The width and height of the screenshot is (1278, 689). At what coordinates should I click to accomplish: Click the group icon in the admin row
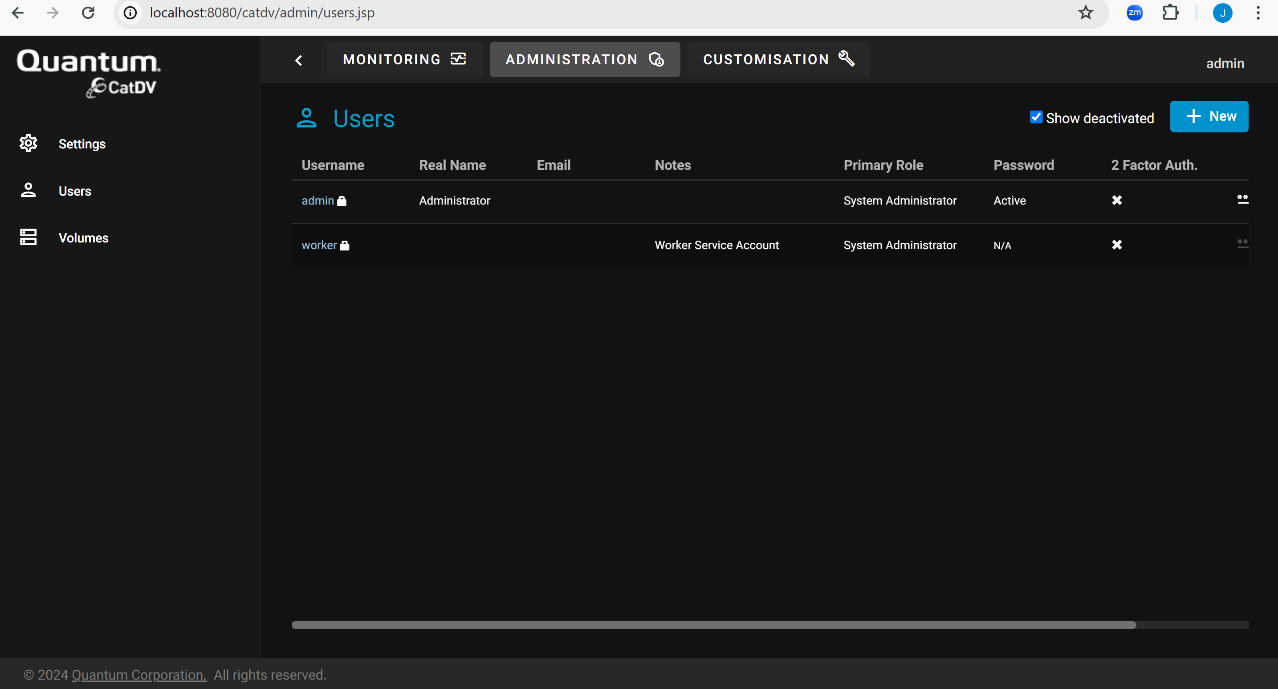pos(1243,200)
